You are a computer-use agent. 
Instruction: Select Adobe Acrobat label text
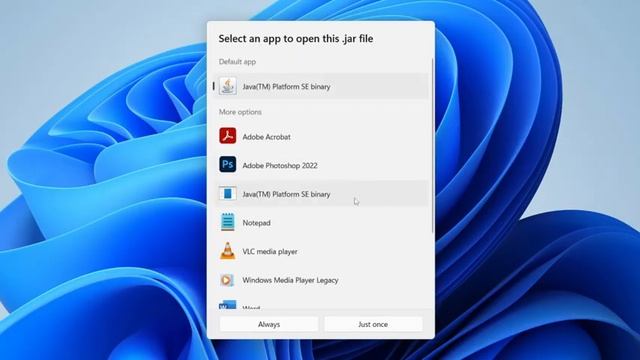coord(267,137)
